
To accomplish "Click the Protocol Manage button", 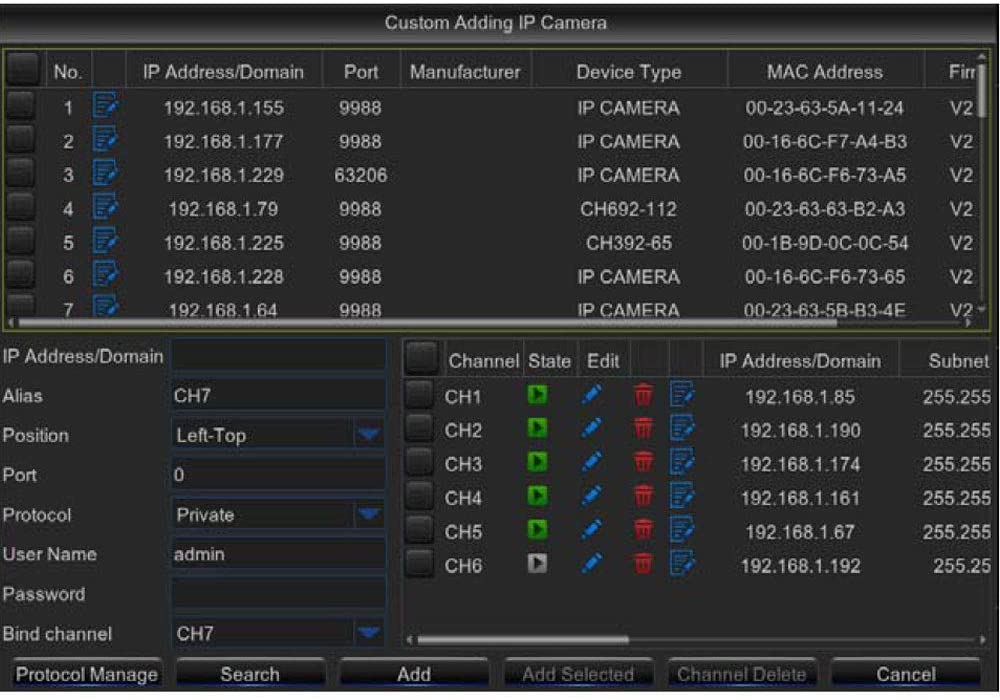I will pos(87,674).
